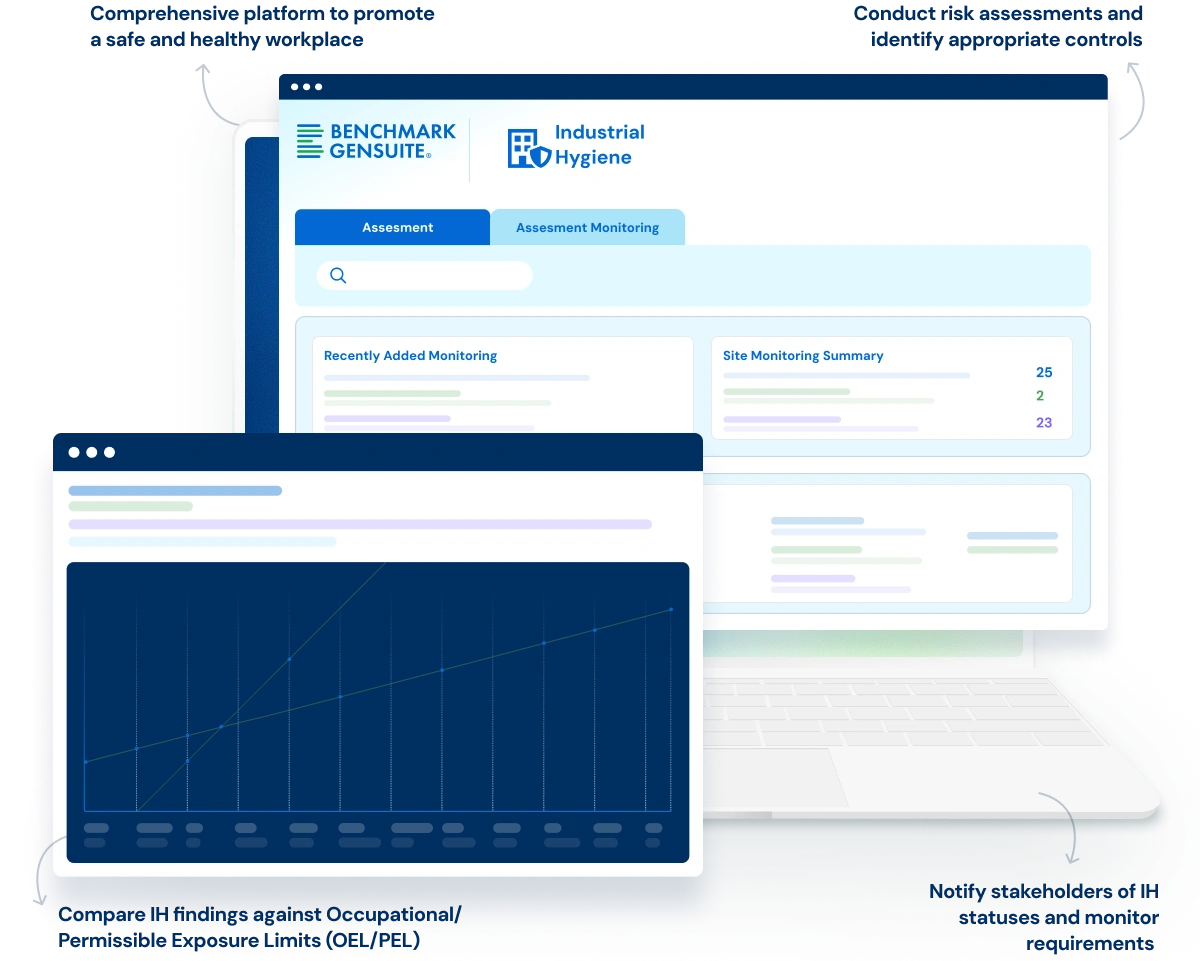Open the Site Monitoring Summary heading

point(803,356)
